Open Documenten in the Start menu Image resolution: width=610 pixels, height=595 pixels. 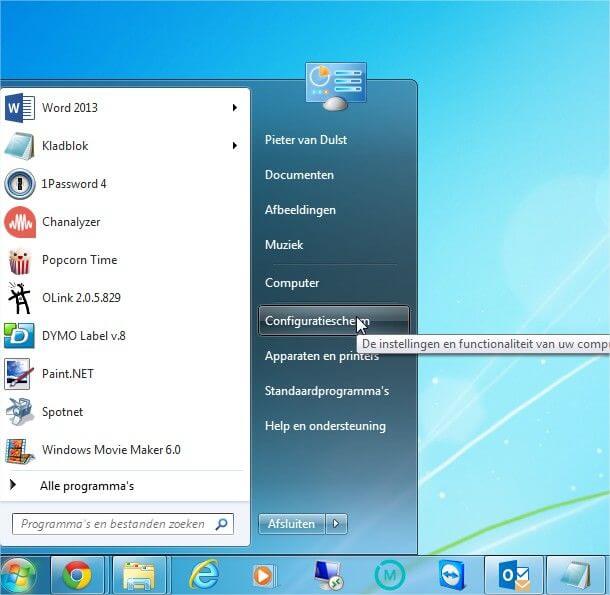click(x=299, y=175)
